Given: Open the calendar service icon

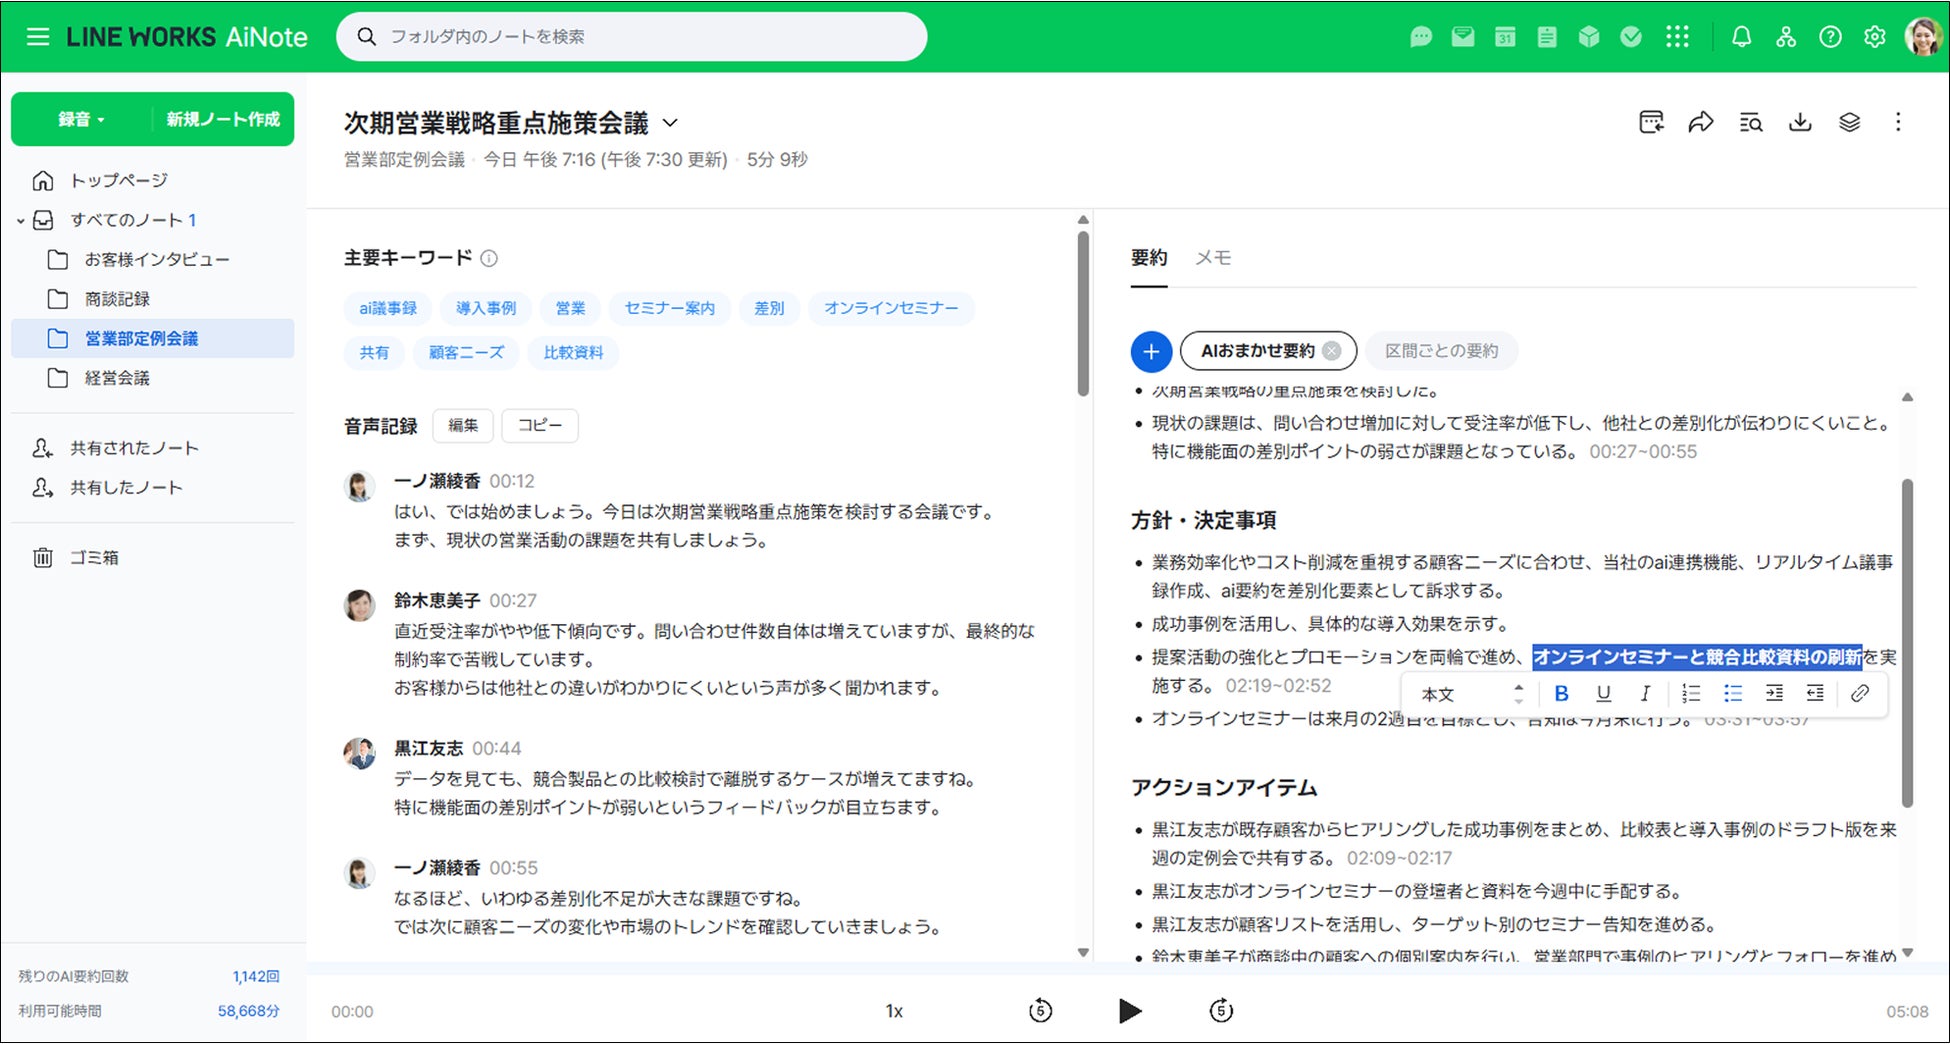Looking at the screenshot, I should point(1505,37).
